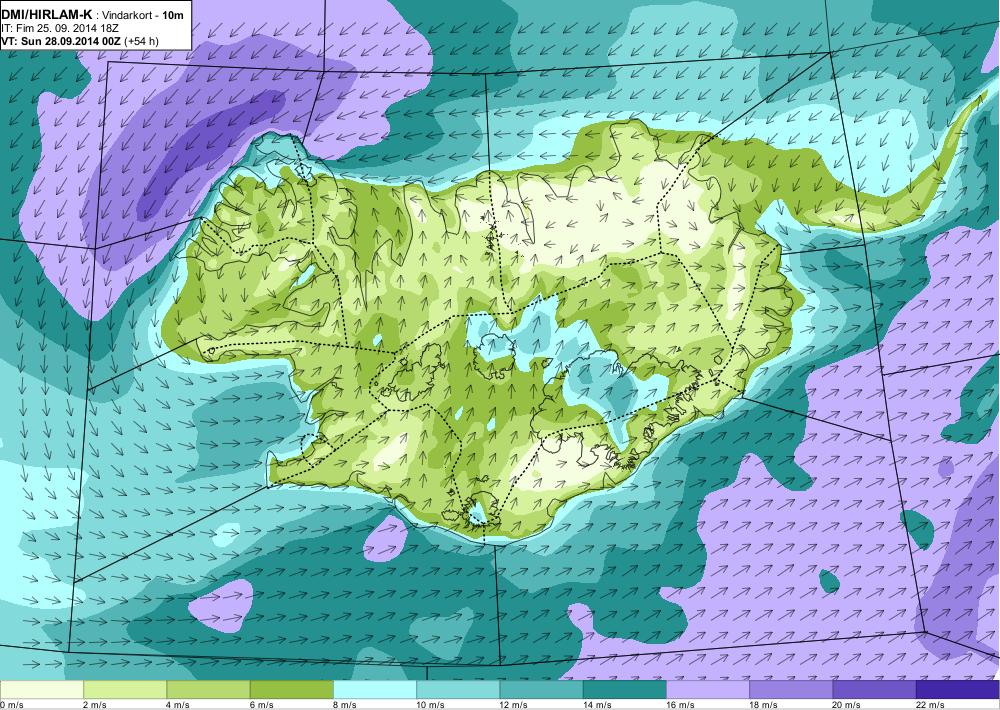
Task: Click the 'Vindarkort - 10m' map type text
Action: (142, 15)
